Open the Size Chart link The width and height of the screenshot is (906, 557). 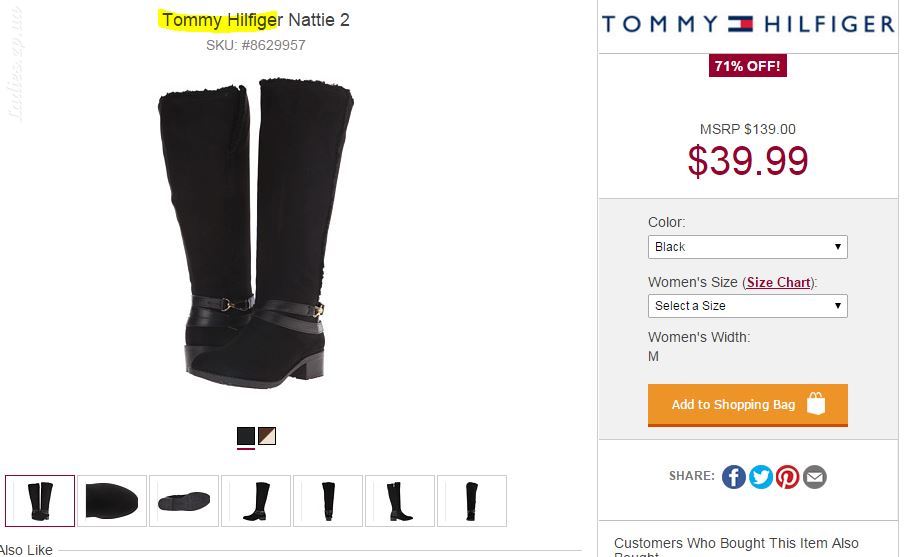778,282
